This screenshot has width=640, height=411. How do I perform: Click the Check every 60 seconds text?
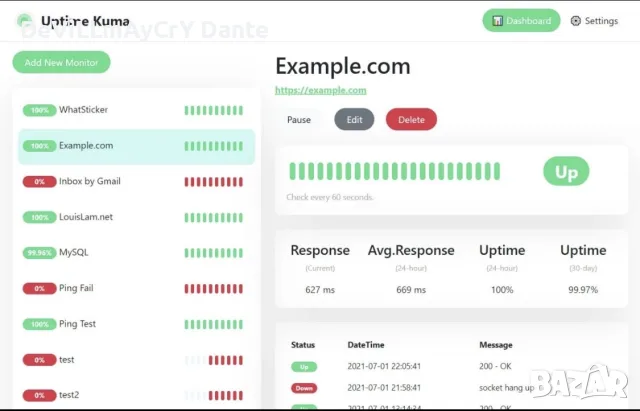coord(330,197)
